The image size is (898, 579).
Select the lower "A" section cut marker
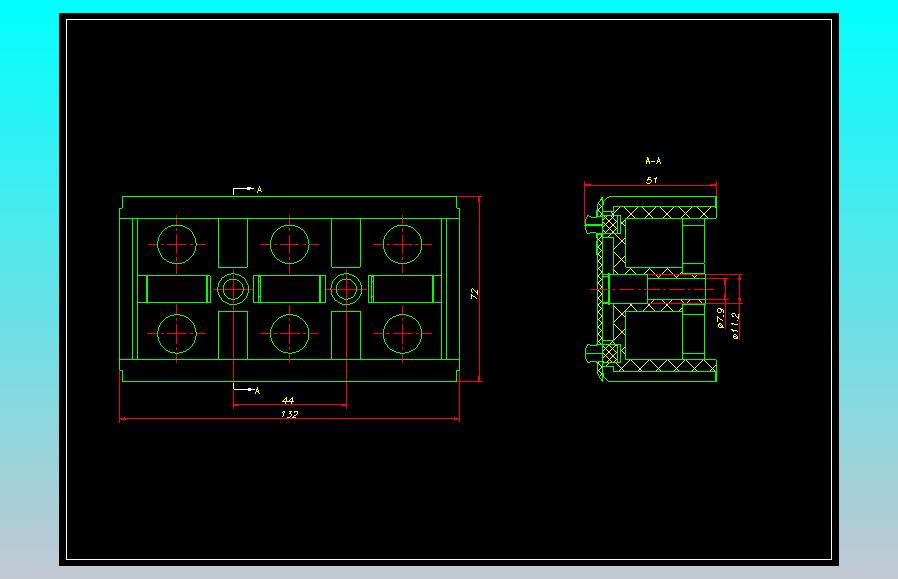point(257,391)
